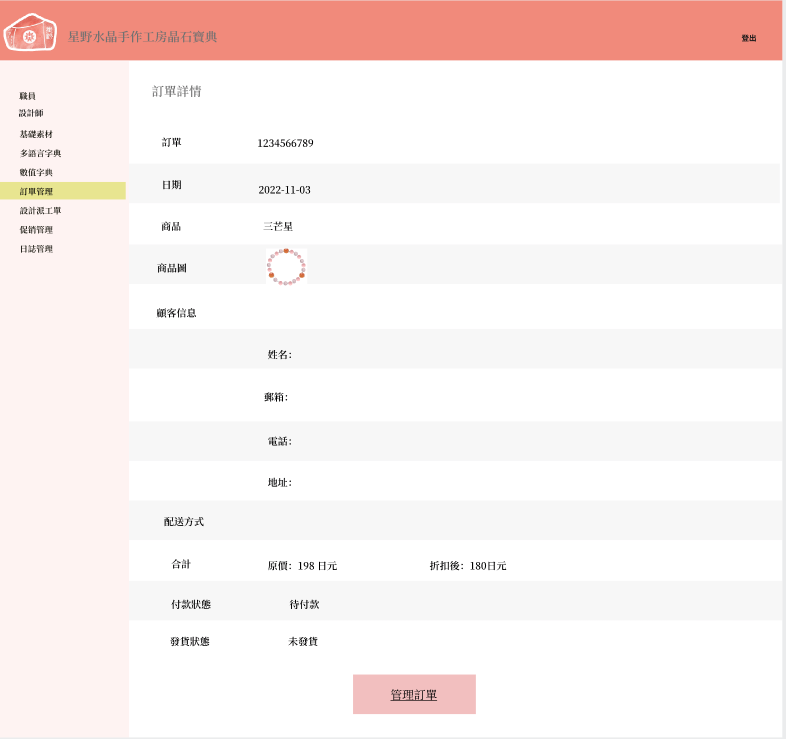Click the discounted price 折扣後 180日元
Image resolution: width=786 pixels, height=739 pixels.
tap(468, 566)
